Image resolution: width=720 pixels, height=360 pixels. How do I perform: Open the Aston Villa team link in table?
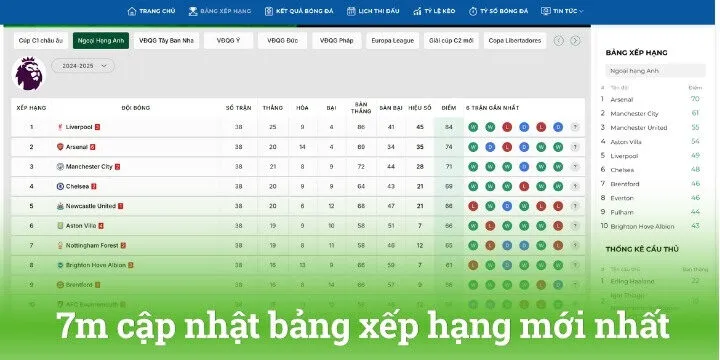pos(81,226)
